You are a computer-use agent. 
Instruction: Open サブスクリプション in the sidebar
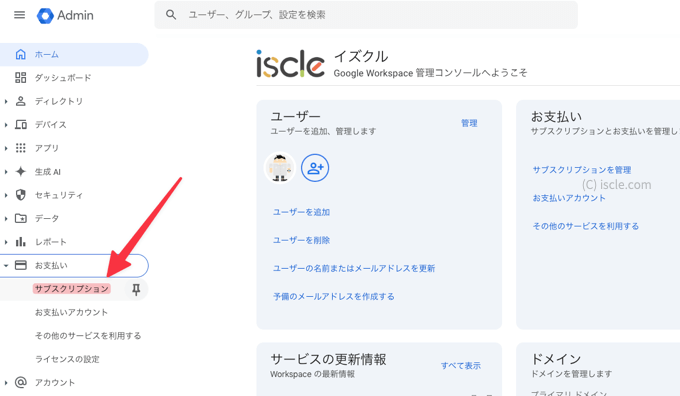coord(72,289)
